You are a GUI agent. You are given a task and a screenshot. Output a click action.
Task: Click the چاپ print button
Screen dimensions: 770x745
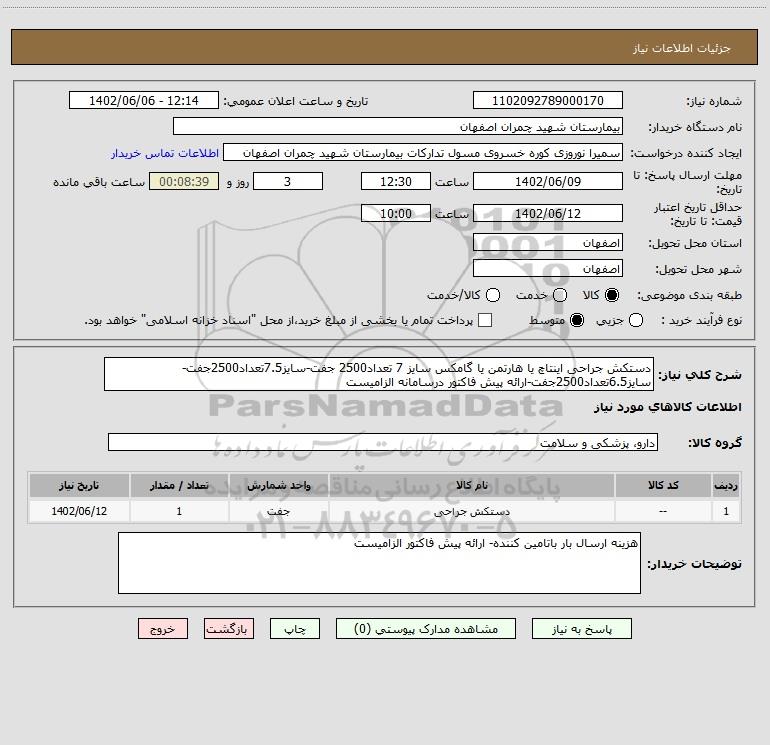tap(295, 629)
